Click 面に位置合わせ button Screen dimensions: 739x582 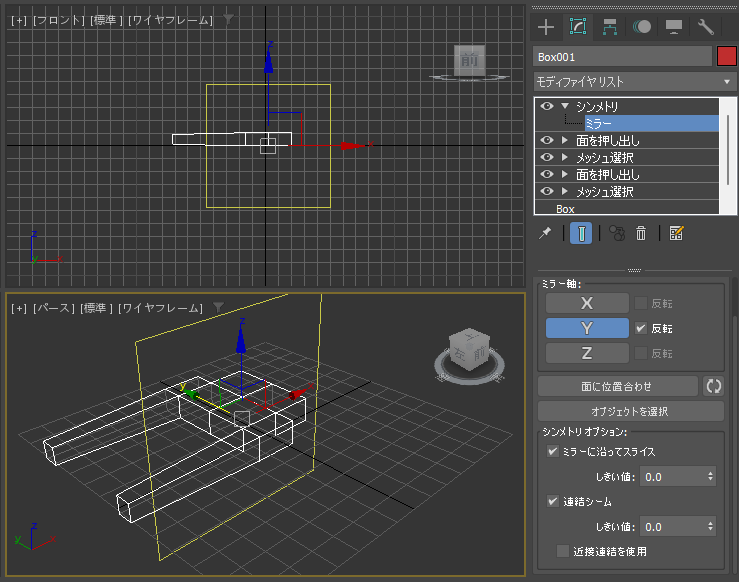617,386
